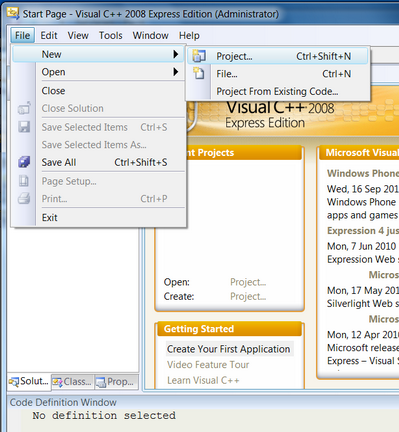Click the Print printer icon

click(24, 199)
